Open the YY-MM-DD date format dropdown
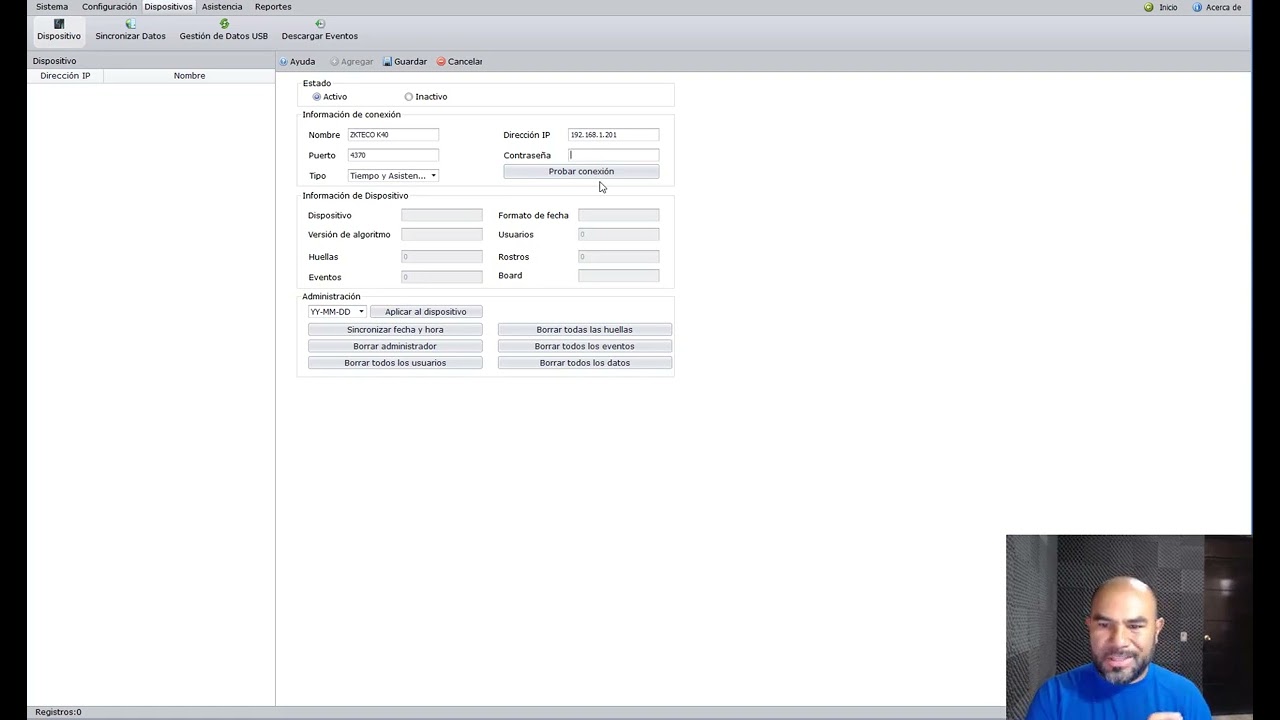 (337, 312)
